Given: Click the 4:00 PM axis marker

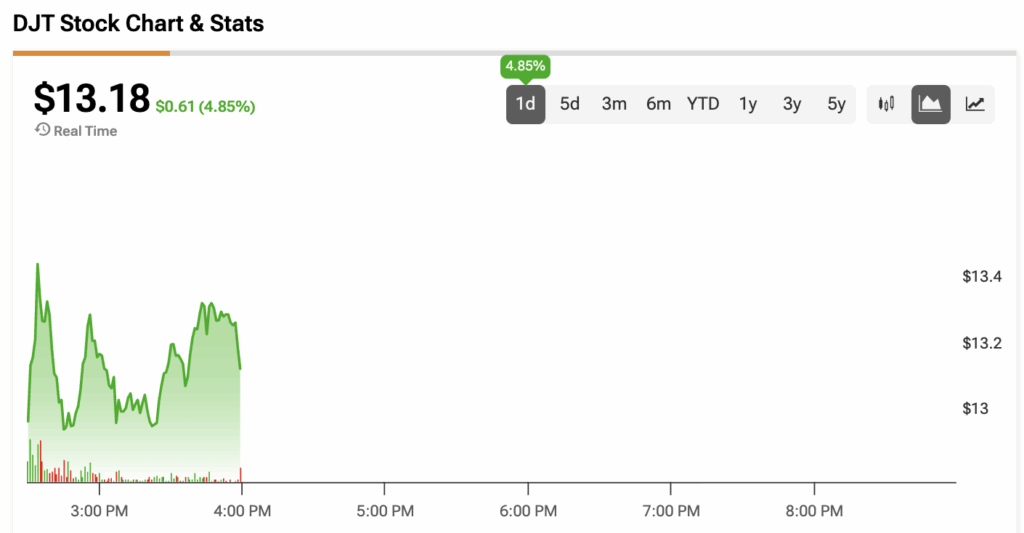Looking at the screenshot, I should coord(242,511).
